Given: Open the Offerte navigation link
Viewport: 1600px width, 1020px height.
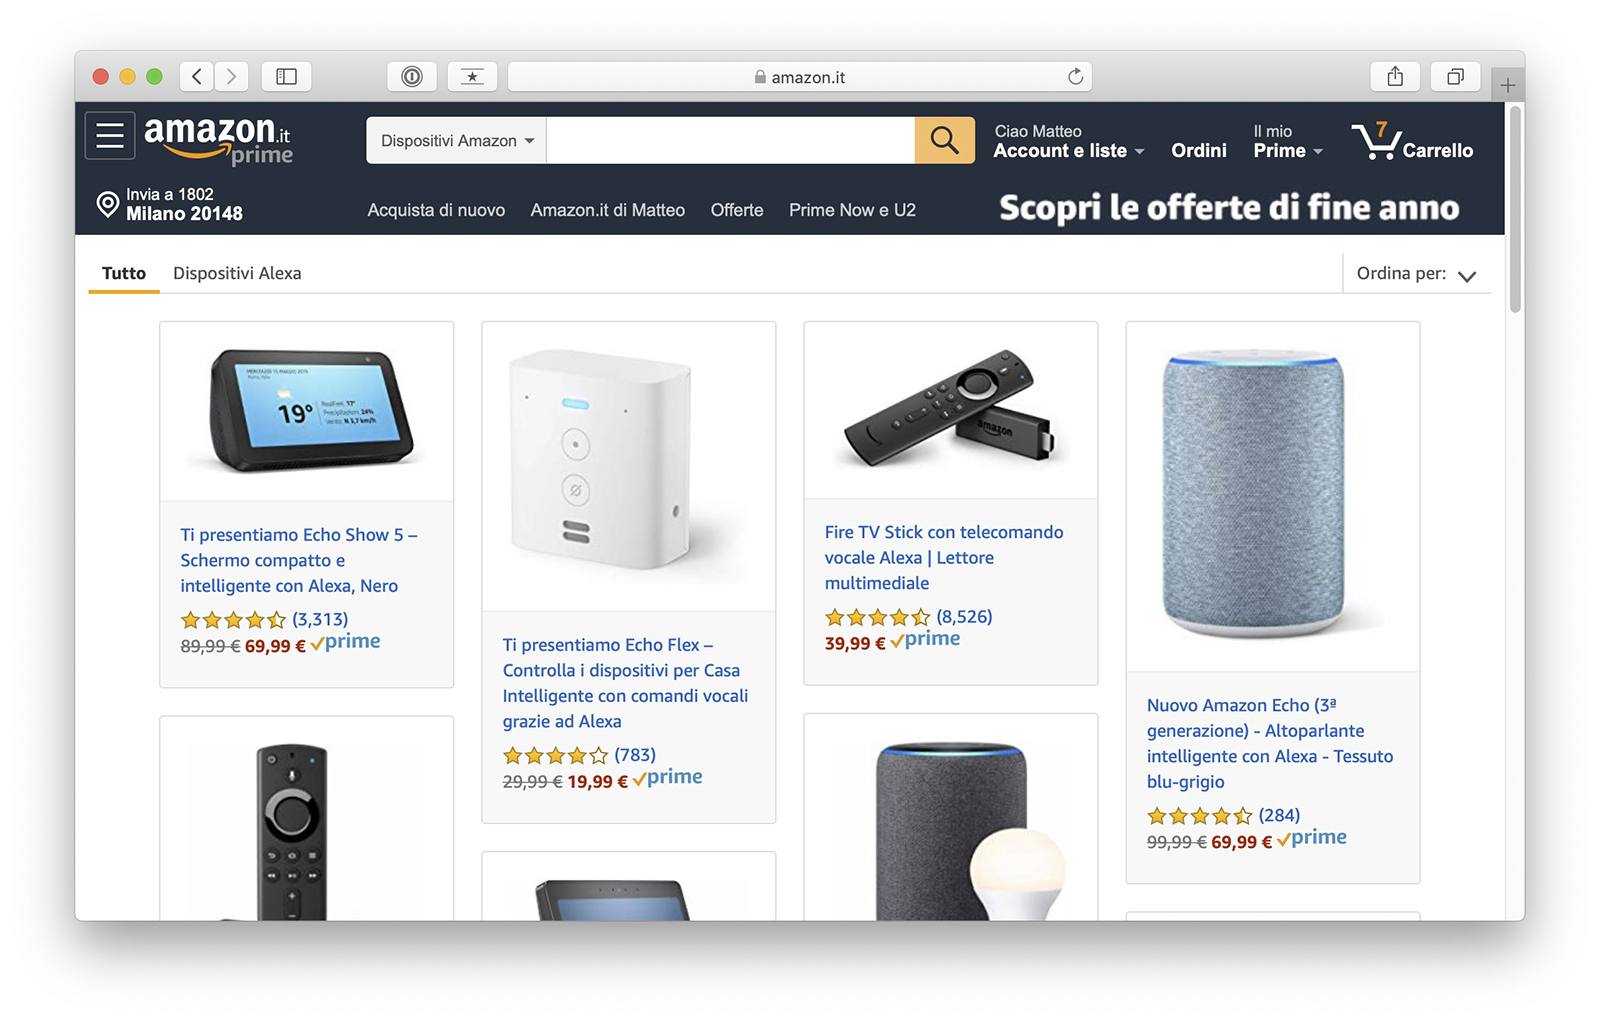Looking at the screenshot, I should (x=737, y=210).
